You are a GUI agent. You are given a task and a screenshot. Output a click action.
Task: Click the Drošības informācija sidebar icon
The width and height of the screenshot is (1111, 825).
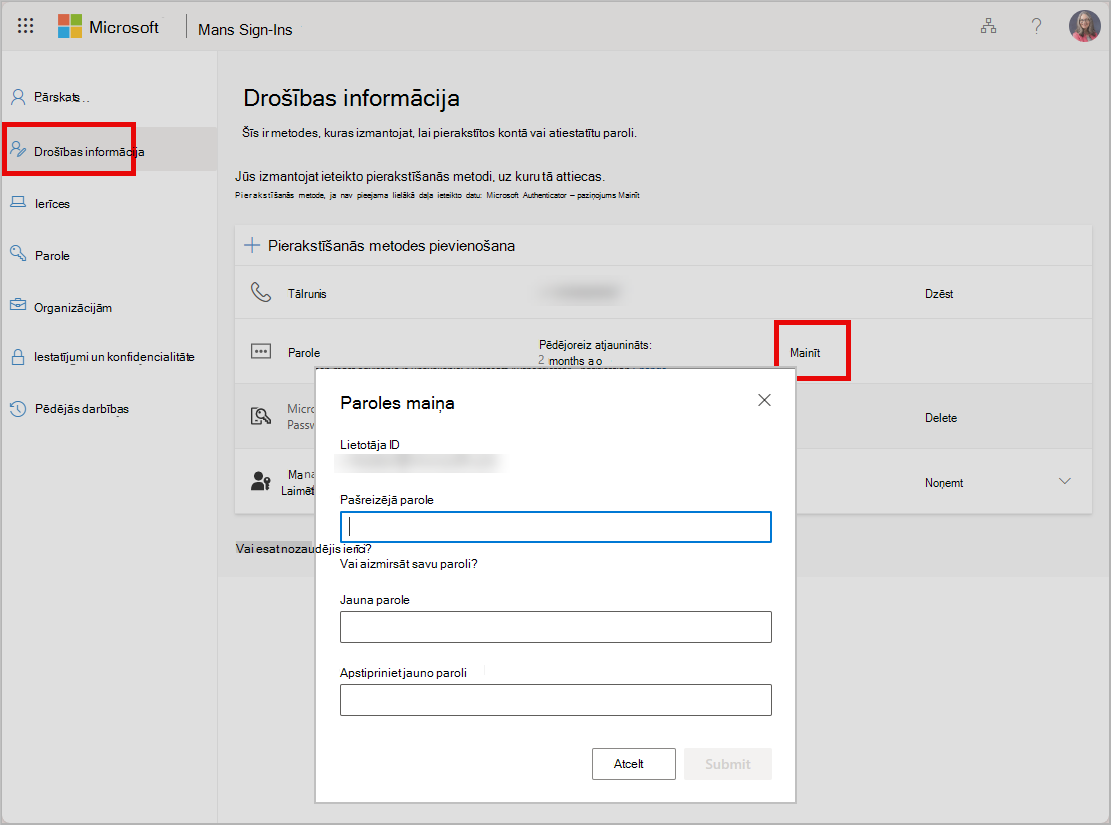[18, 149]
